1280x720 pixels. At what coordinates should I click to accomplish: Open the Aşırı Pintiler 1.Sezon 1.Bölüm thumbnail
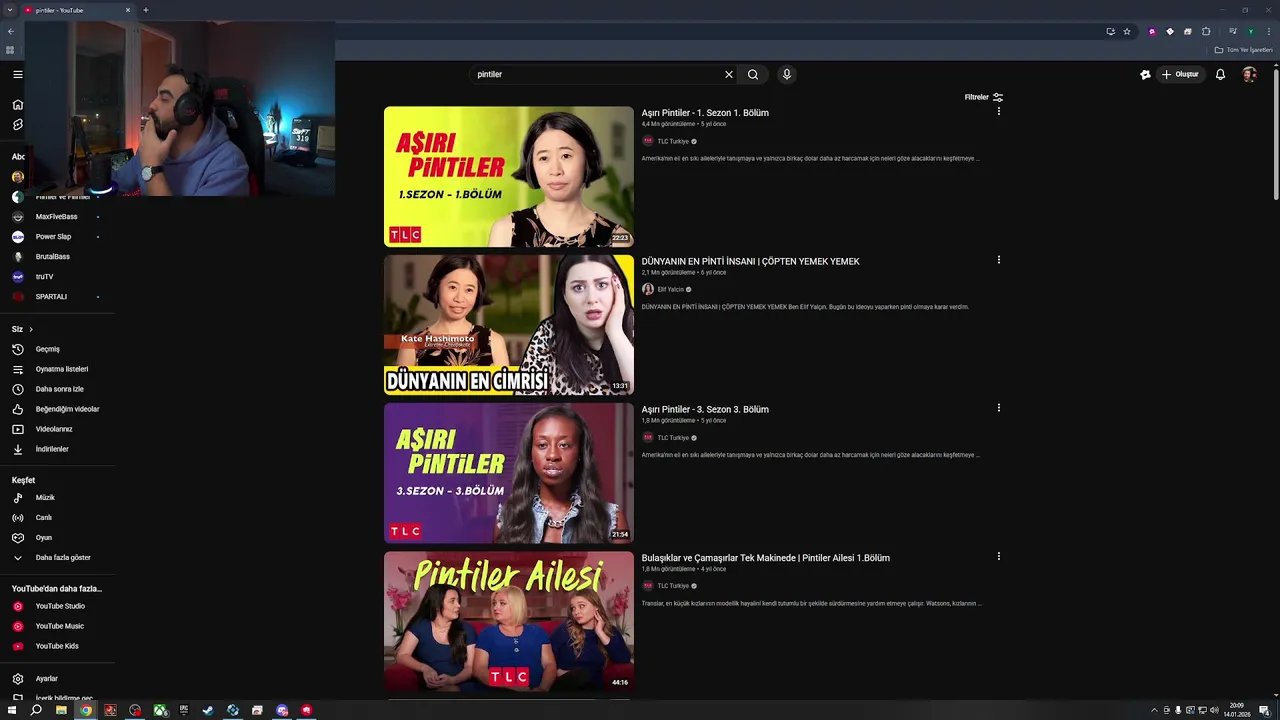pos(509,177)
